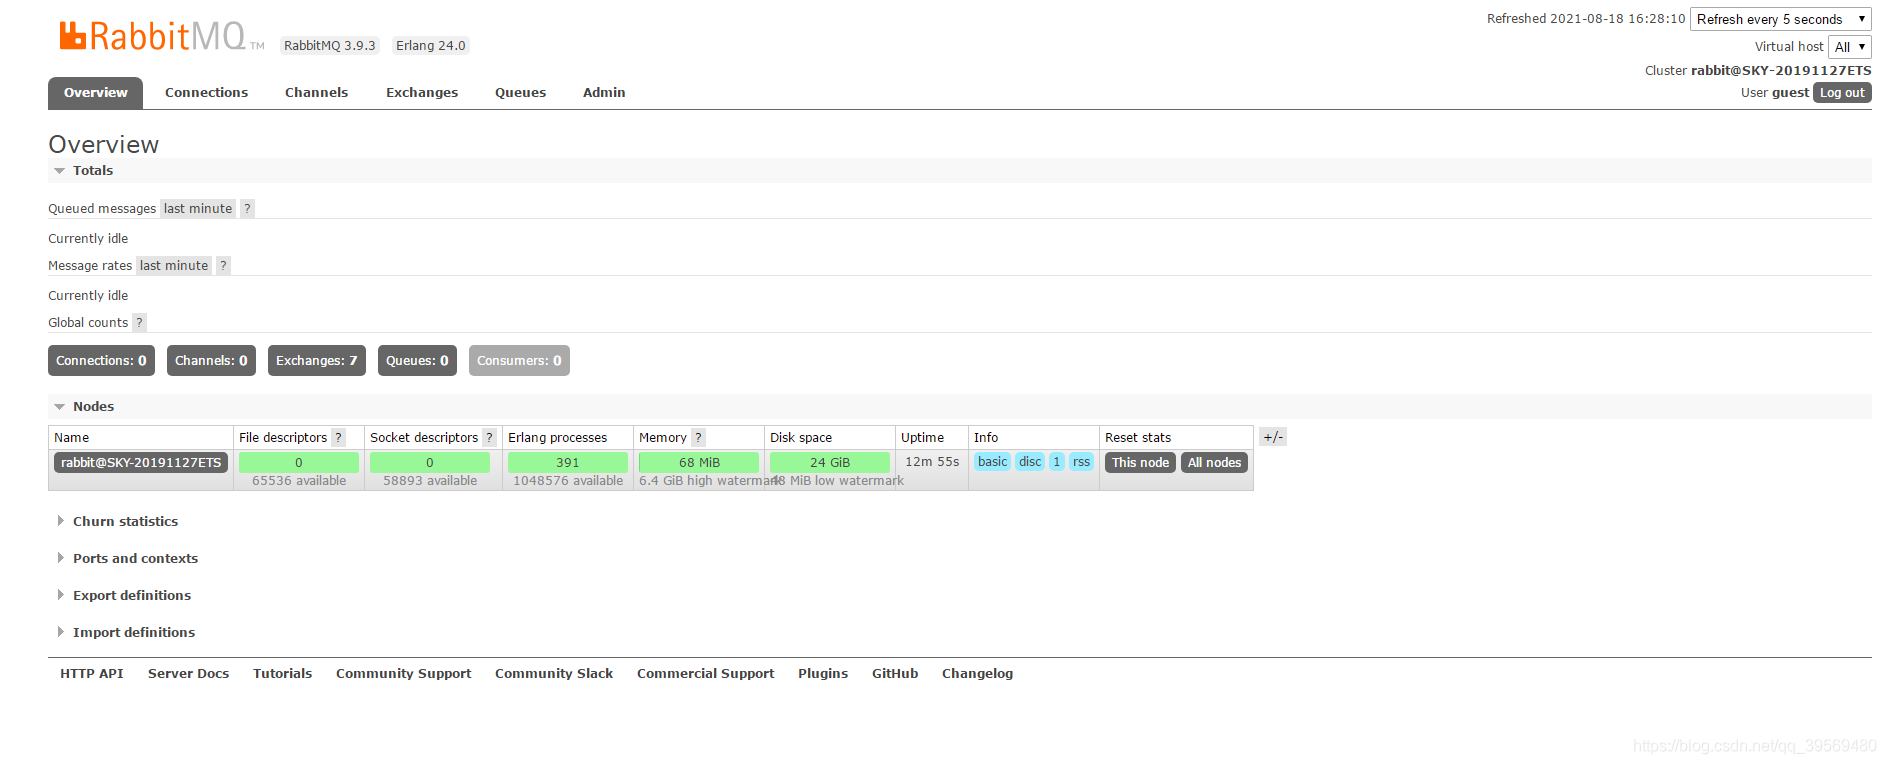Show help for File descriptors column
The height and width of the screenshot is (764, 1886).
coord(339,437)
